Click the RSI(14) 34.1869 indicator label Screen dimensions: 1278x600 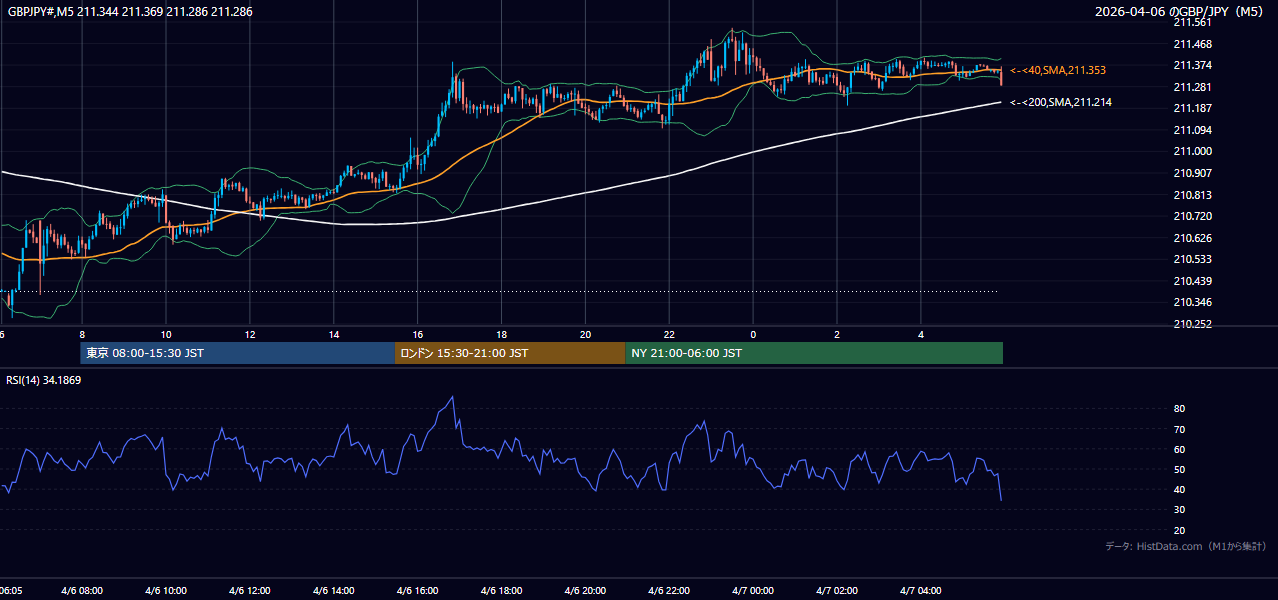[44, 380]
